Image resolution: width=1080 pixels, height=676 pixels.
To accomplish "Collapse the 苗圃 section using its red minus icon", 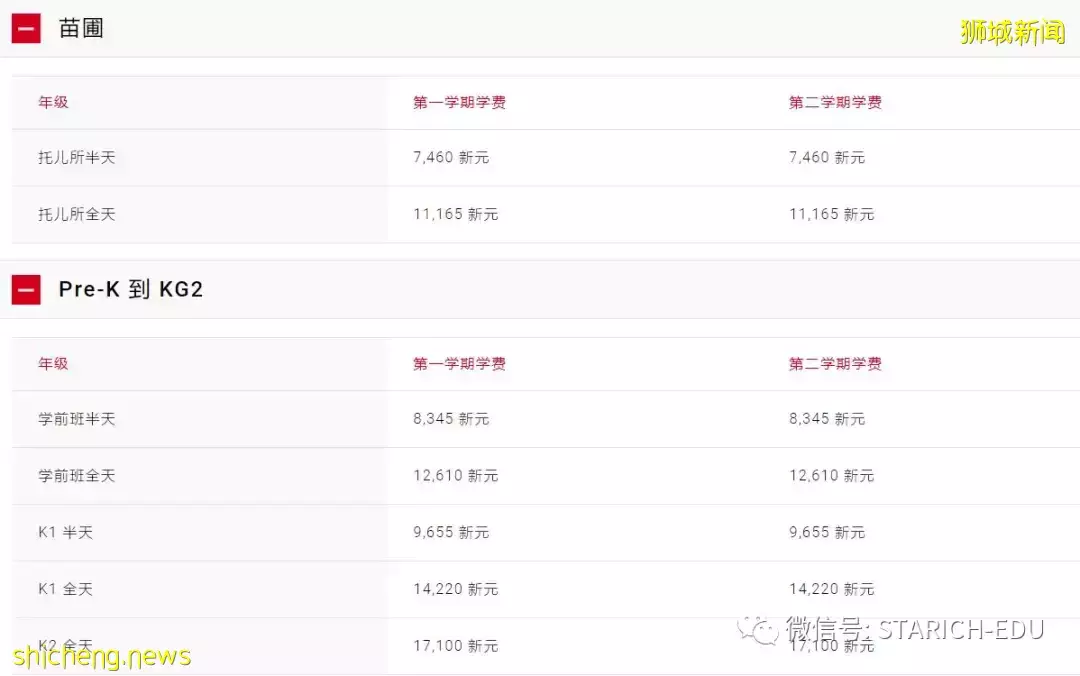I will click(26, 29).
